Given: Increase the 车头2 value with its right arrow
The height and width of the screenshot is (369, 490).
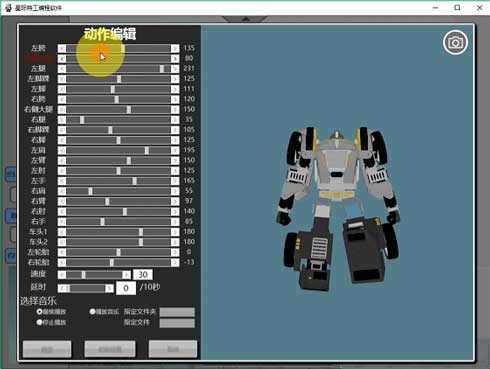Looking at the screenshot, I should 175,242.
